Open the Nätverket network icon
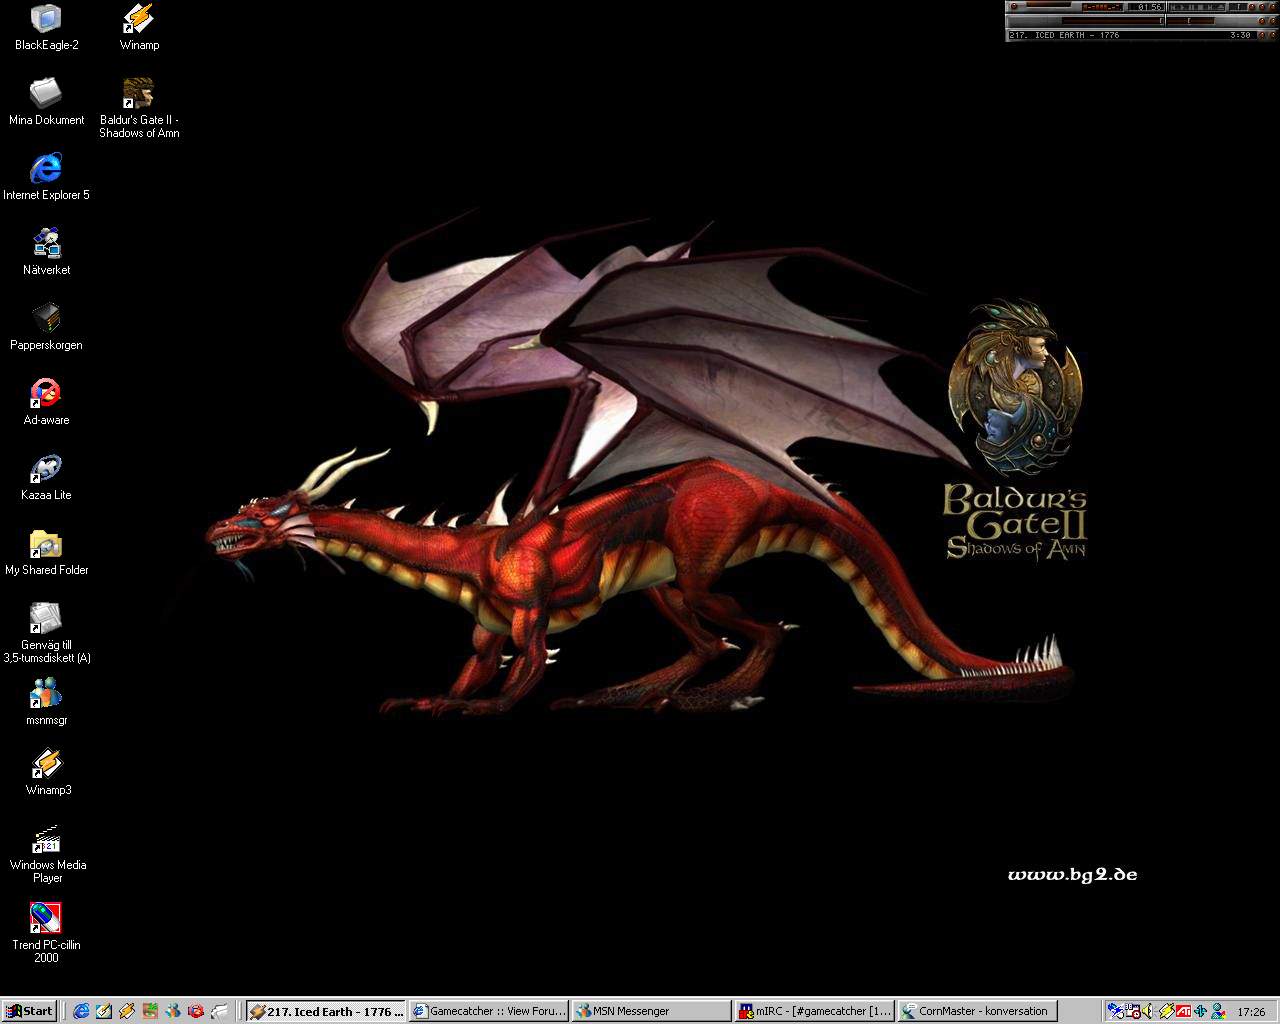1280x1024 pixels. pos(46,253)
